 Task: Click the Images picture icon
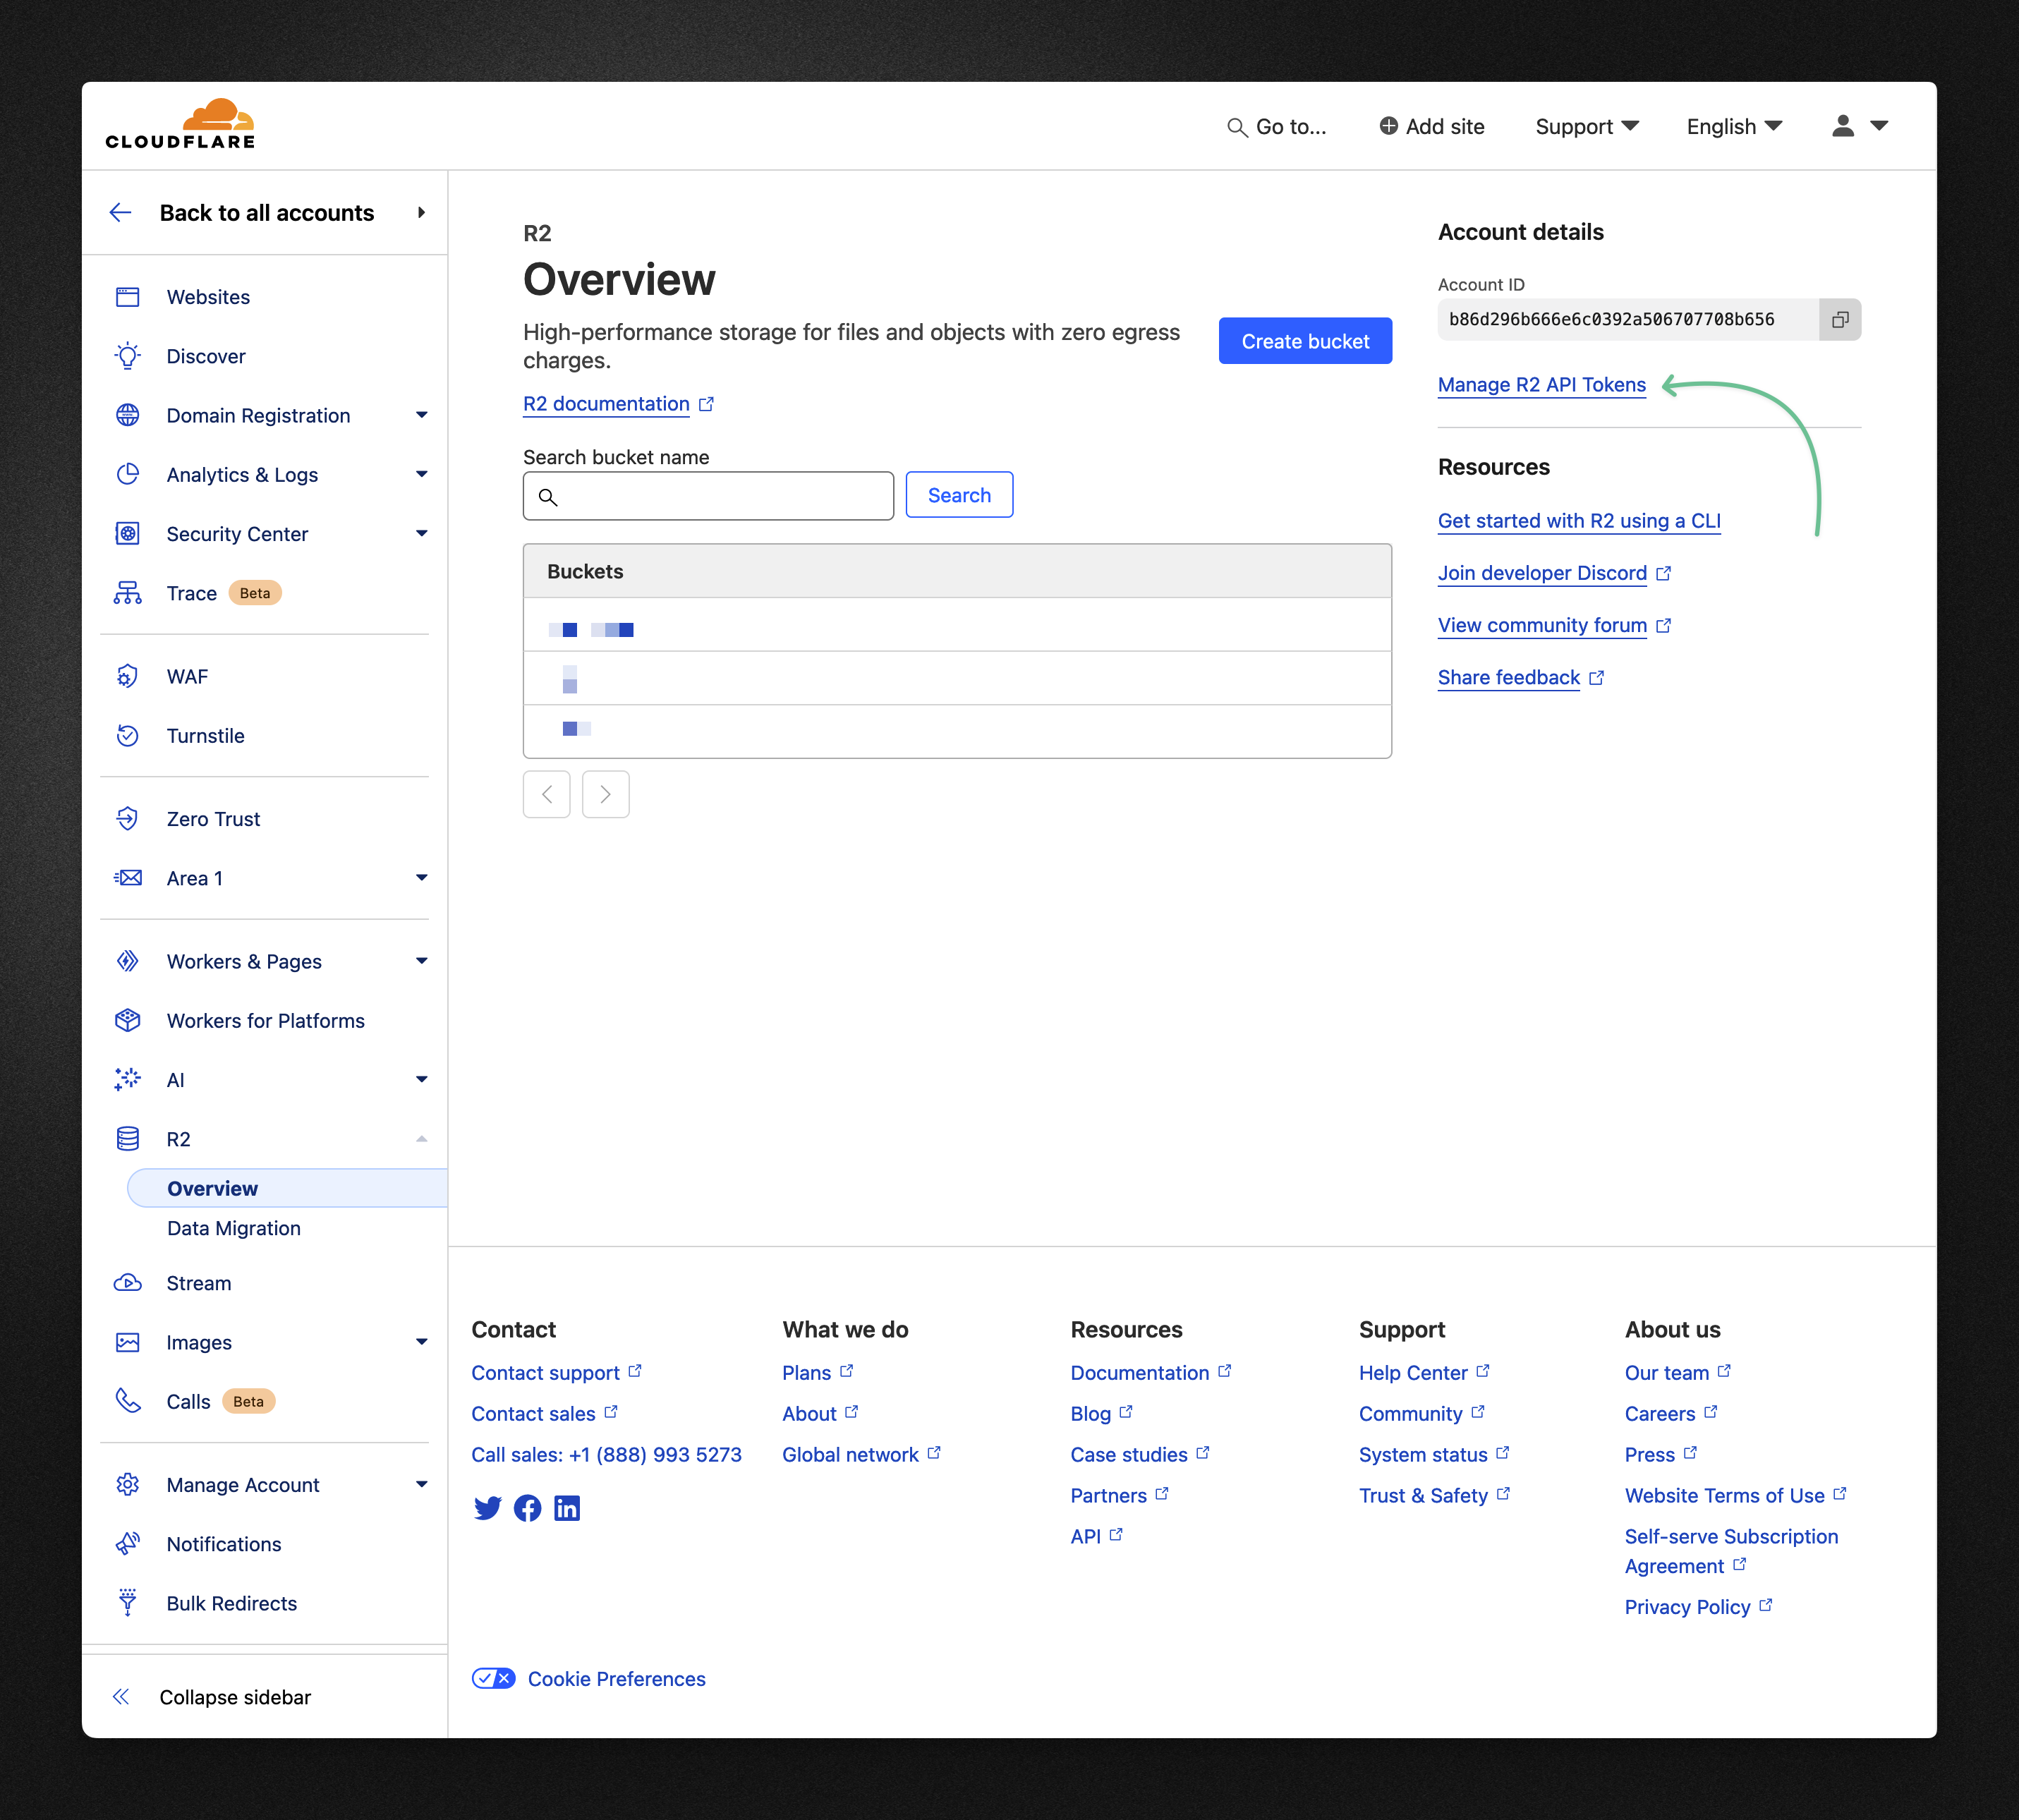coord(128,1342)
